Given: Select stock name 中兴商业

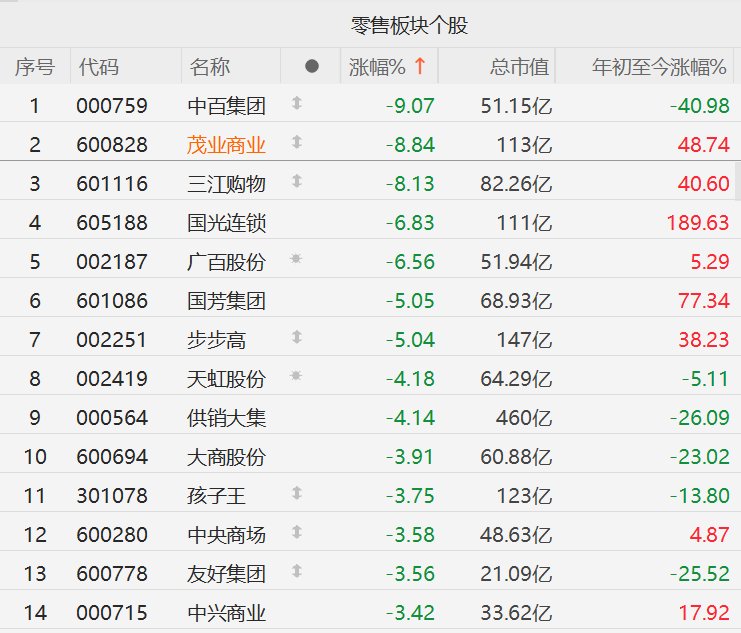Looking at the screenshot, I should tap(226, 613).
